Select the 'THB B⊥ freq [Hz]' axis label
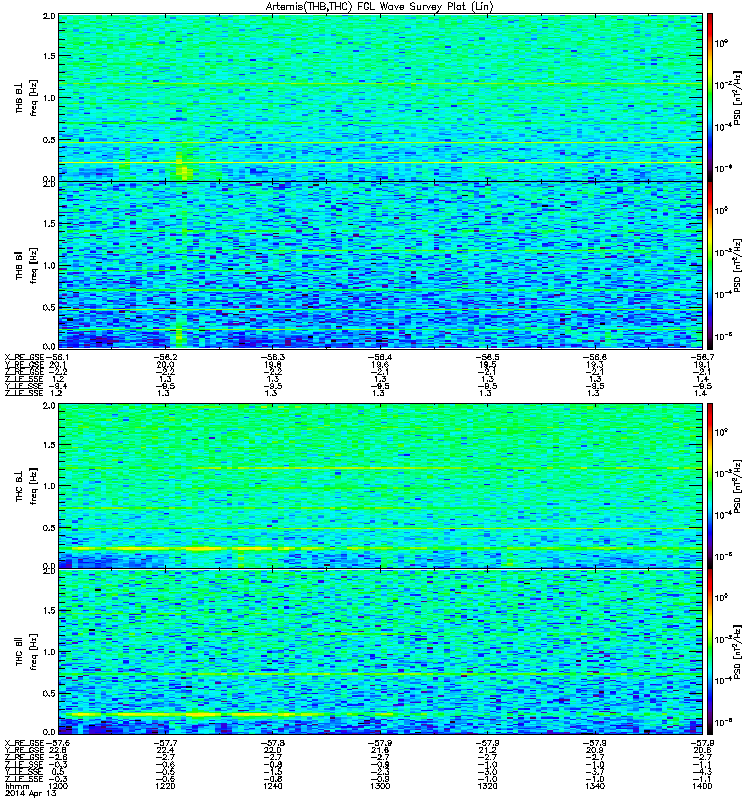This screenshot has width=750, height=800. click(27, 97)
